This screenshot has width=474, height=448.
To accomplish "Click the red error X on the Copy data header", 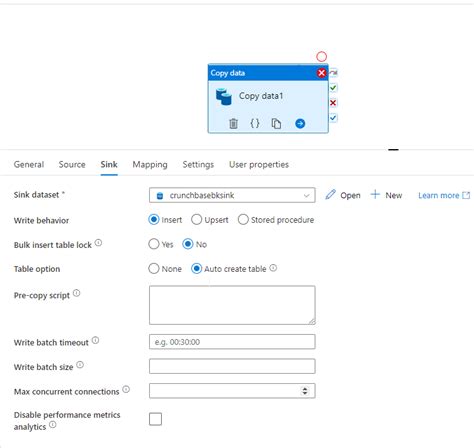I will coord(321,73).
